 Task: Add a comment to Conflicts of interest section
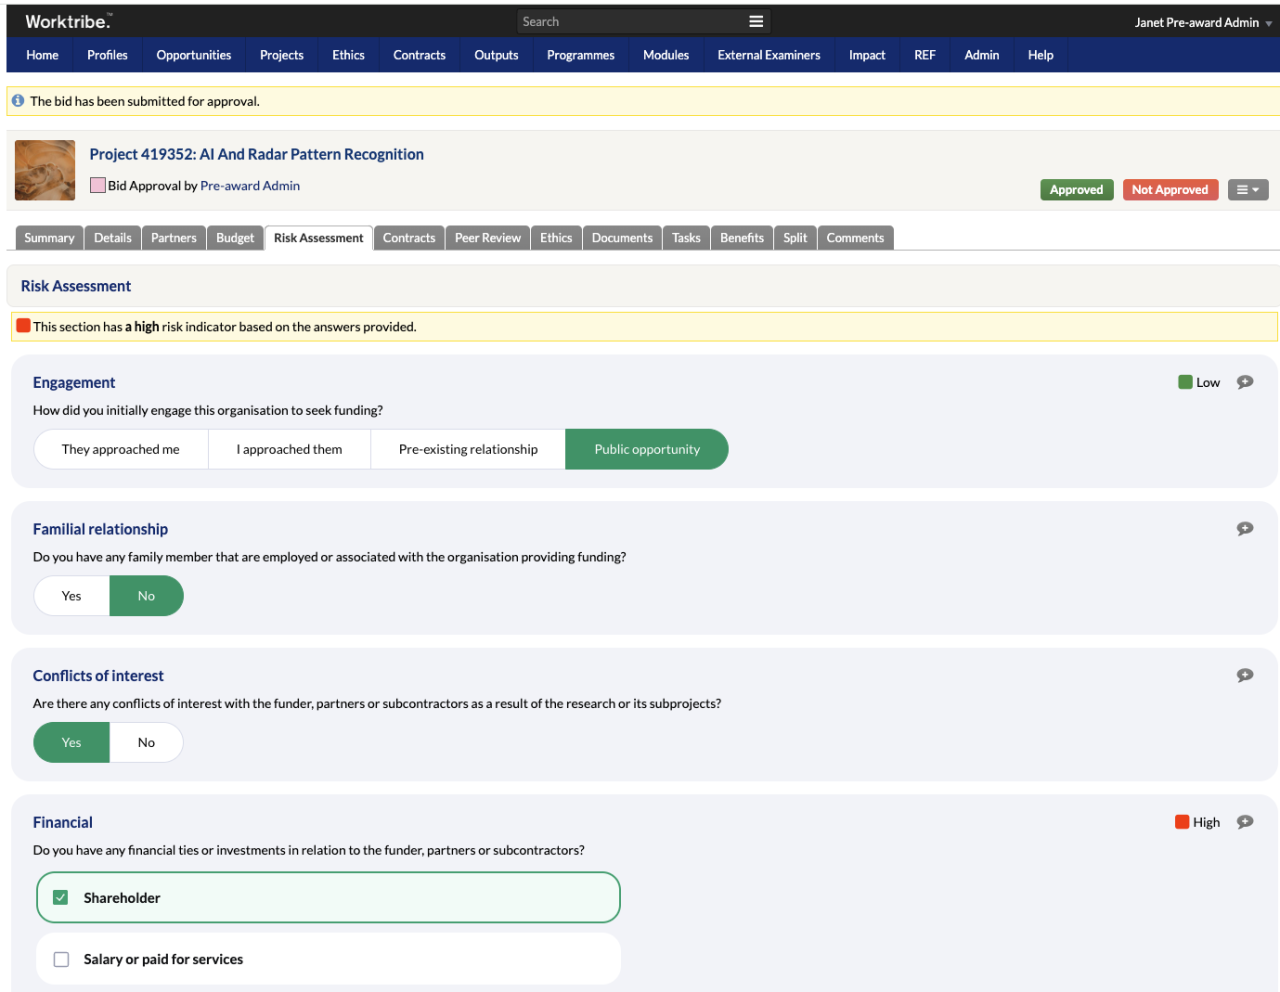coord(1245,675)
